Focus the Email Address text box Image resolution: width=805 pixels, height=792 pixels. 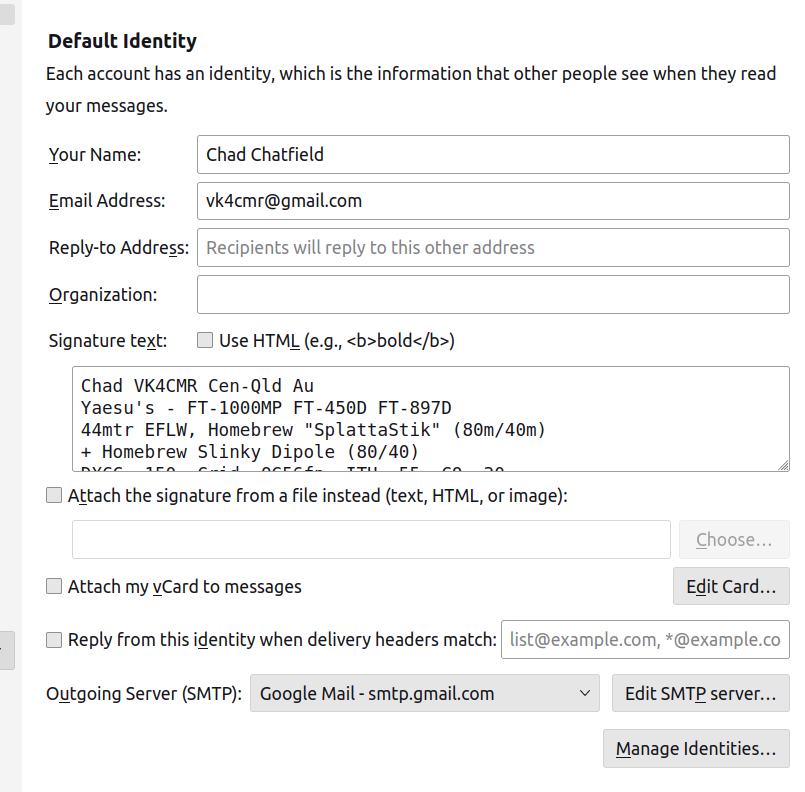[493, 200]
